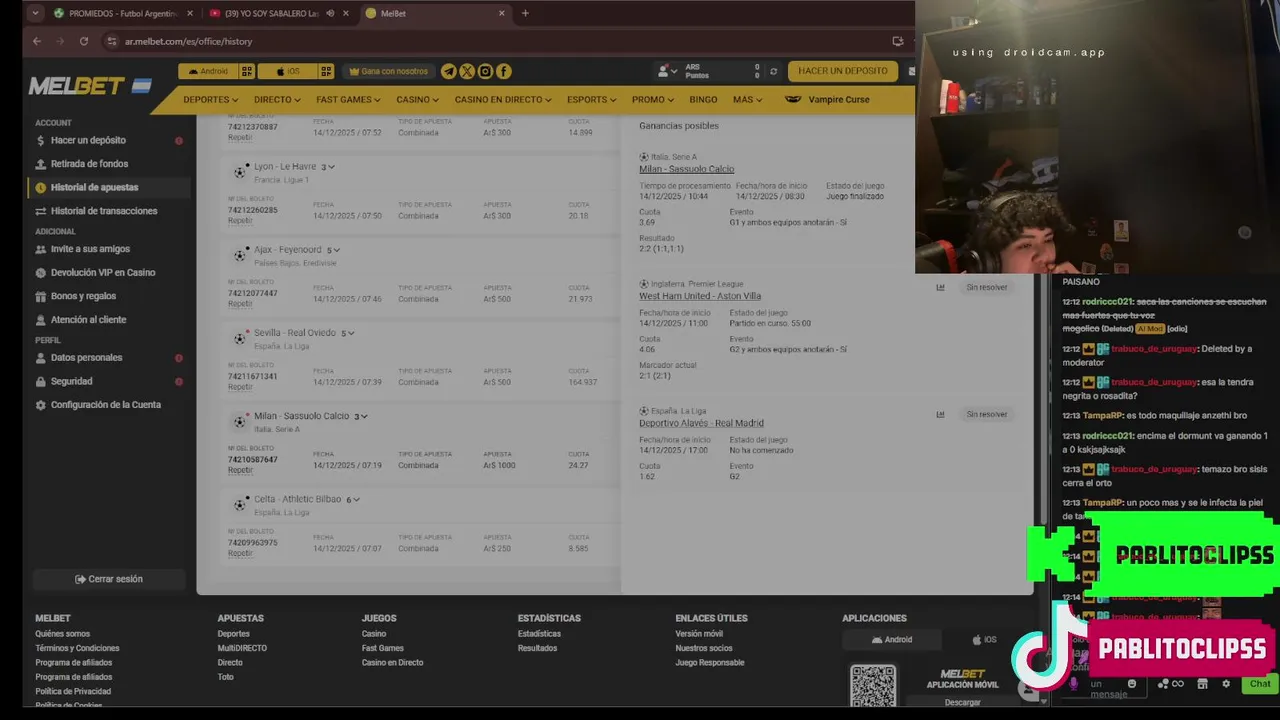Click the green Chat button
Screen dimensions: 1280x720
(x=1260, y=684)
